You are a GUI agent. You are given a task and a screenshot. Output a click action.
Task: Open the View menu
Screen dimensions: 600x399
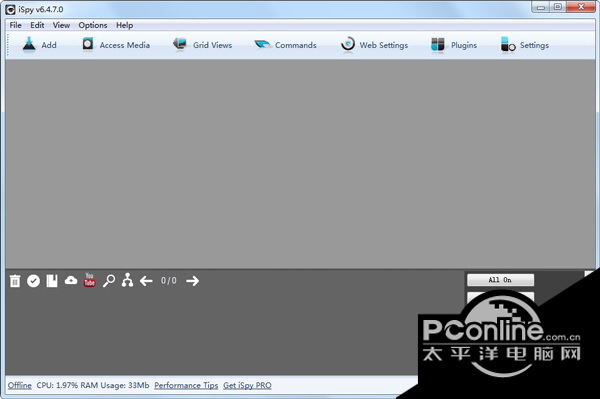coord(61,25)
